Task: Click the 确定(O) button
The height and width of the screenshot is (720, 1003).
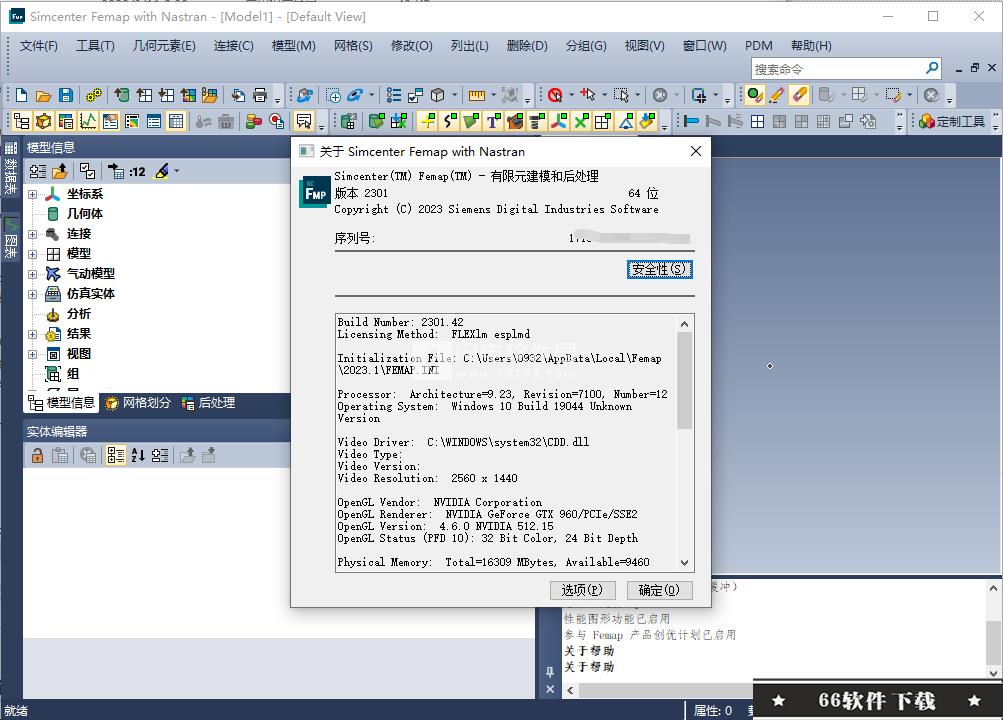Action: click(659, 590)
